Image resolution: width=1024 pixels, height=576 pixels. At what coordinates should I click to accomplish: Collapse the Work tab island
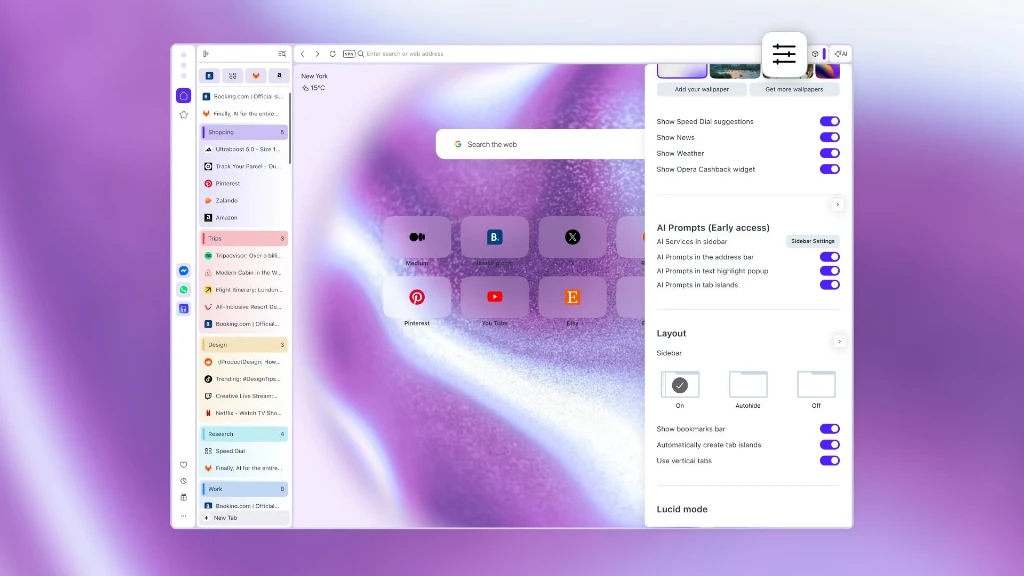tap(244, 488)
